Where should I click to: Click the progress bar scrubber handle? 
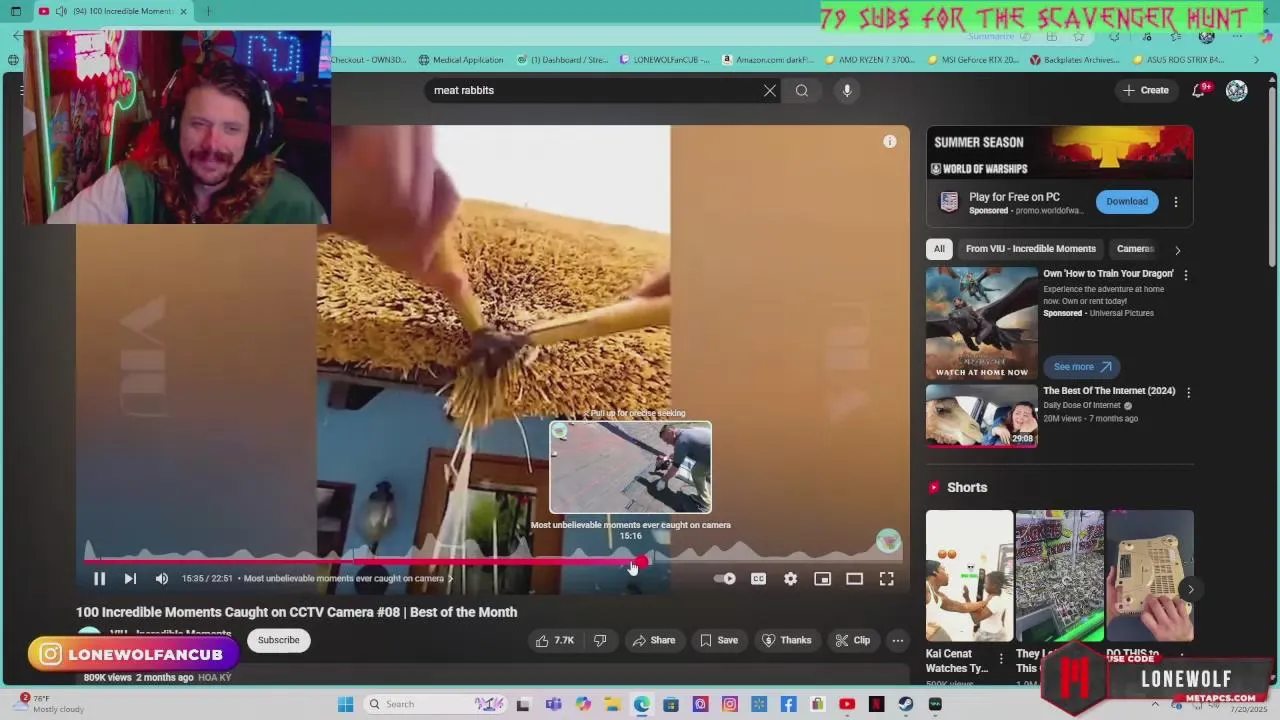tap(640, 562)
